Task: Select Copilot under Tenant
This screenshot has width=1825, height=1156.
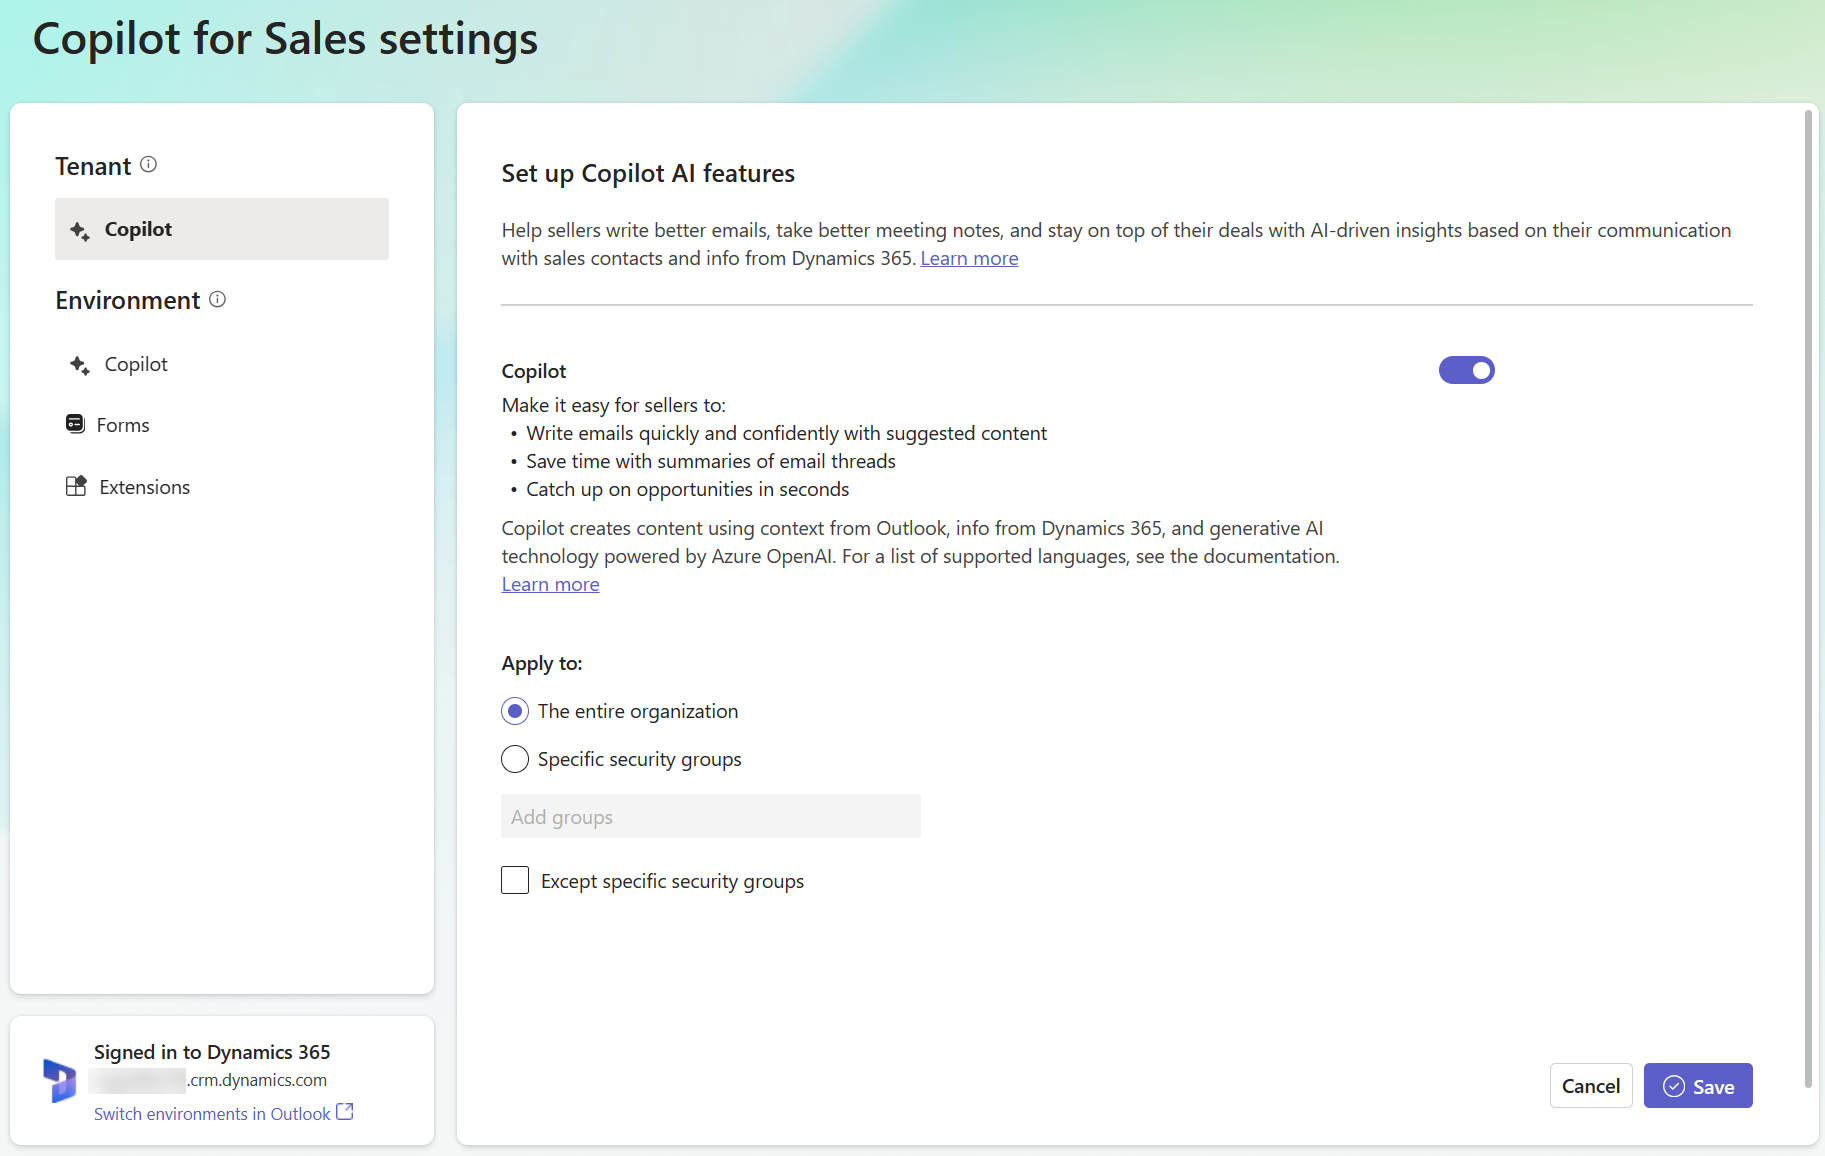Action: (x=222, y=229)
